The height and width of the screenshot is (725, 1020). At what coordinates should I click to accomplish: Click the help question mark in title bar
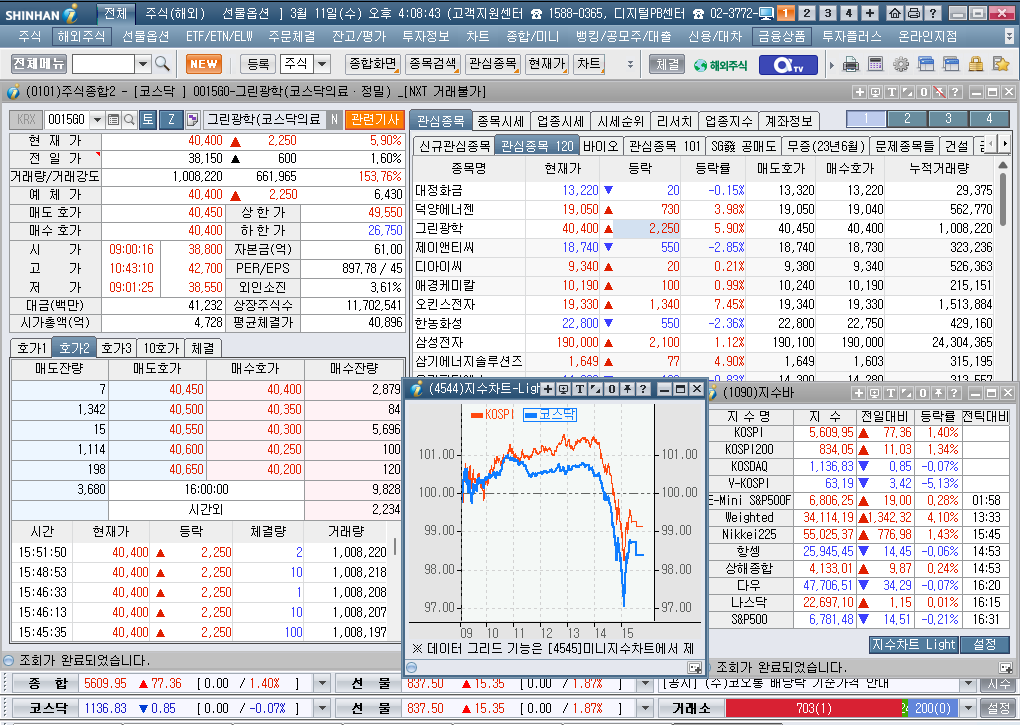pos(933,13)
